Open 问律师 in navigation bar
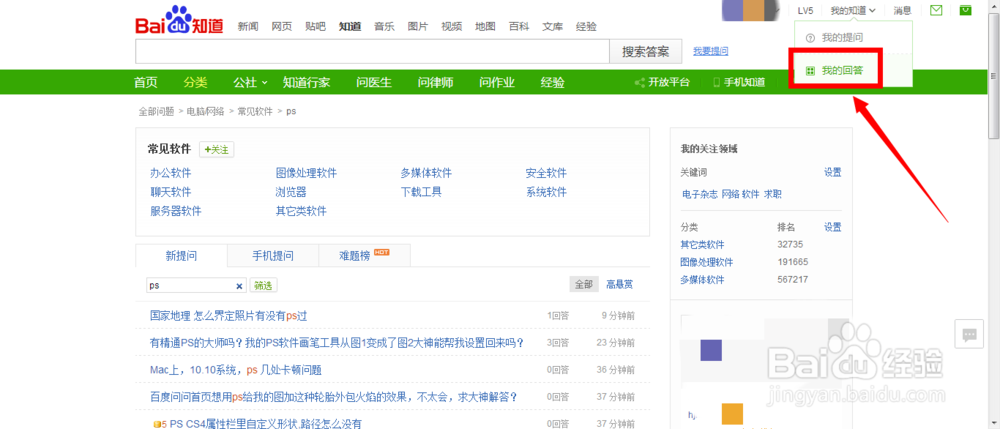 coord(436,82)
